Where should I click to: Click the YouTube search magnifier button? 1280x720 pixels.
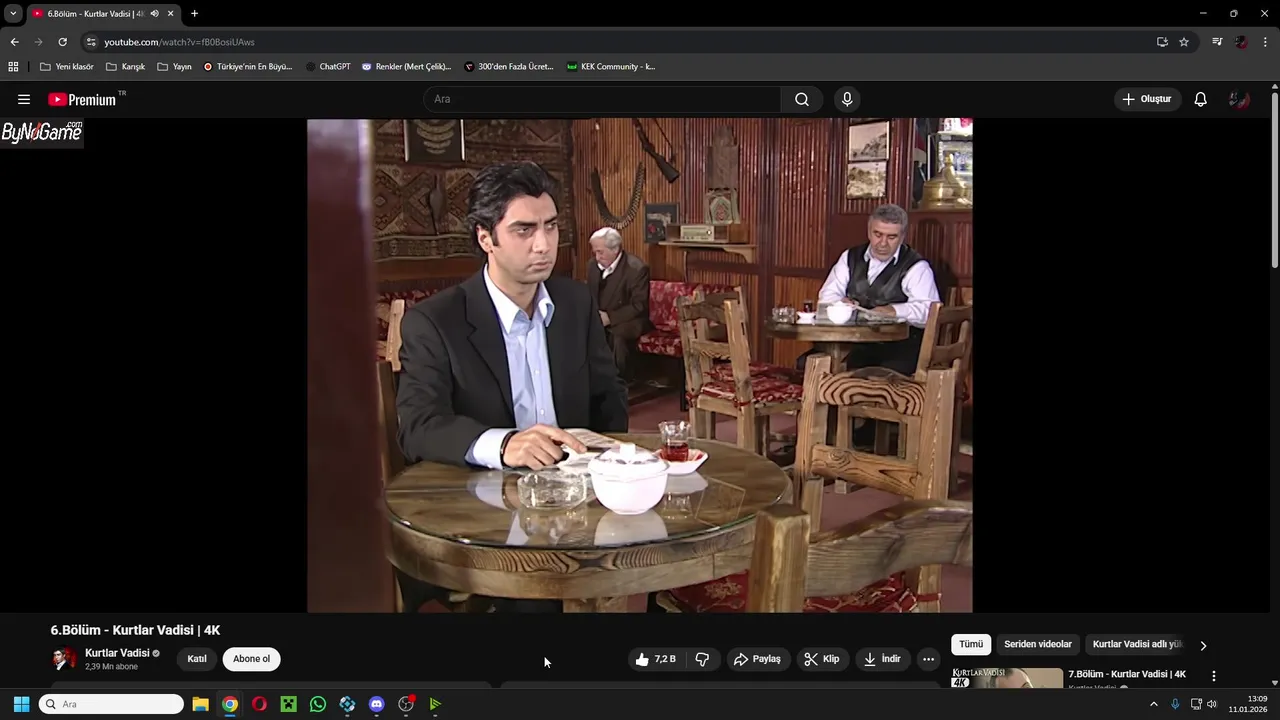(x=802, y=99)
